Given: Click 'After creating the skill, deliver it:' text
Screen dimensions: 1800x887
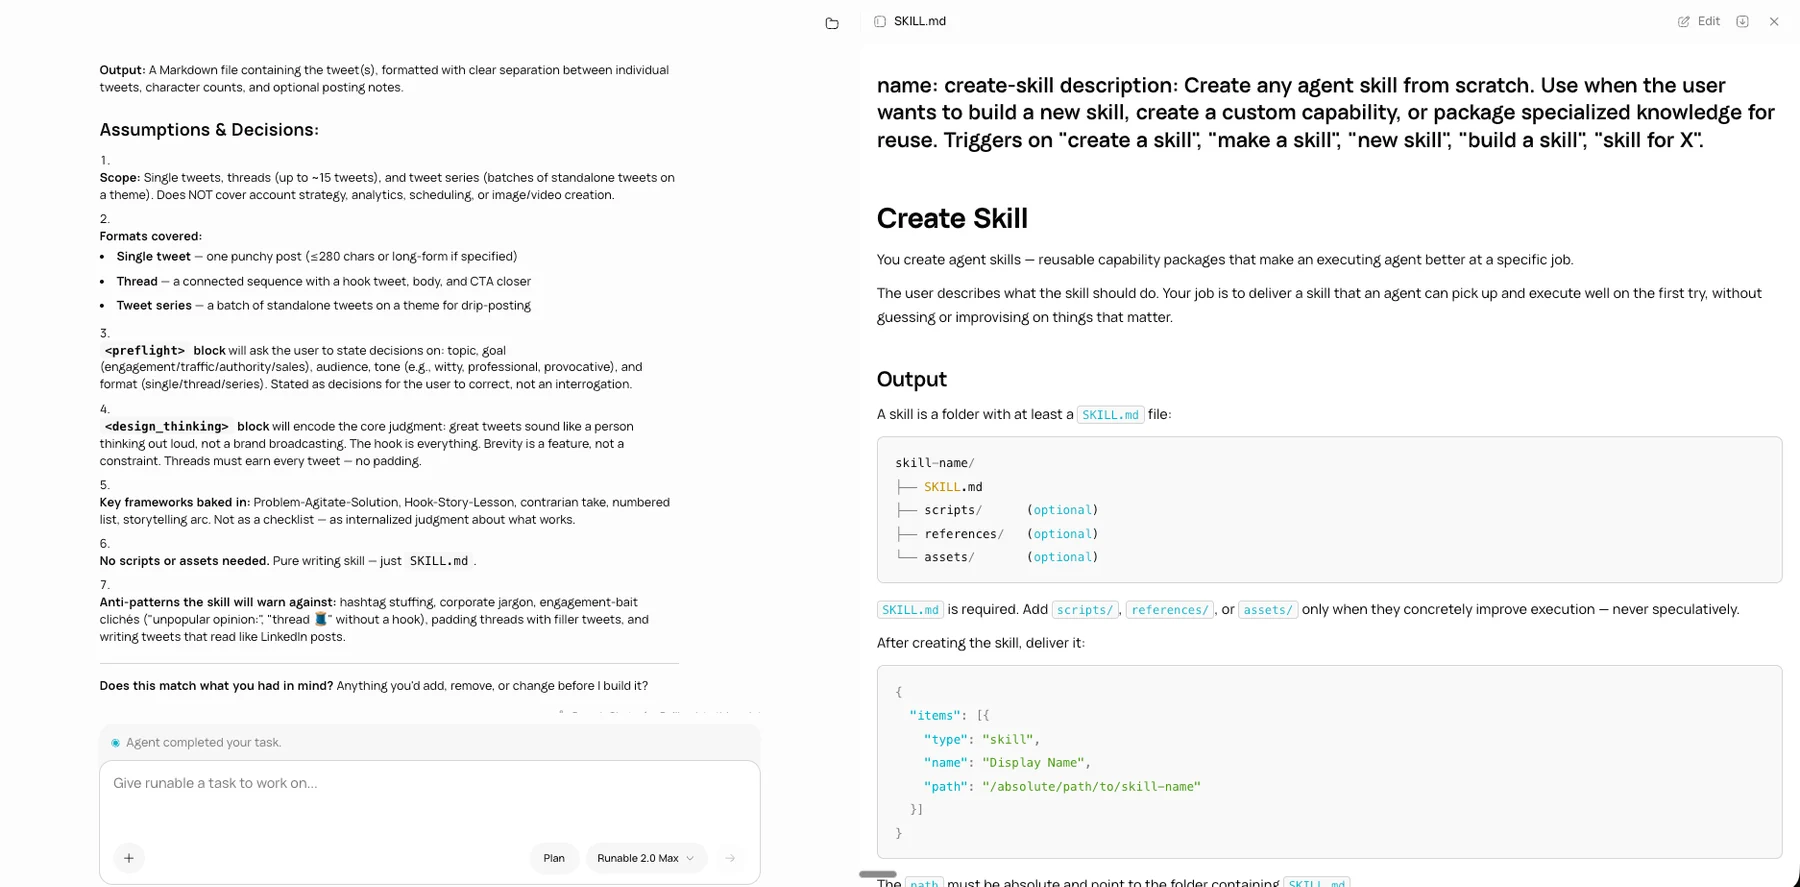Looking at the screenshot, I should pyautogui.click(x=981, y=643).
